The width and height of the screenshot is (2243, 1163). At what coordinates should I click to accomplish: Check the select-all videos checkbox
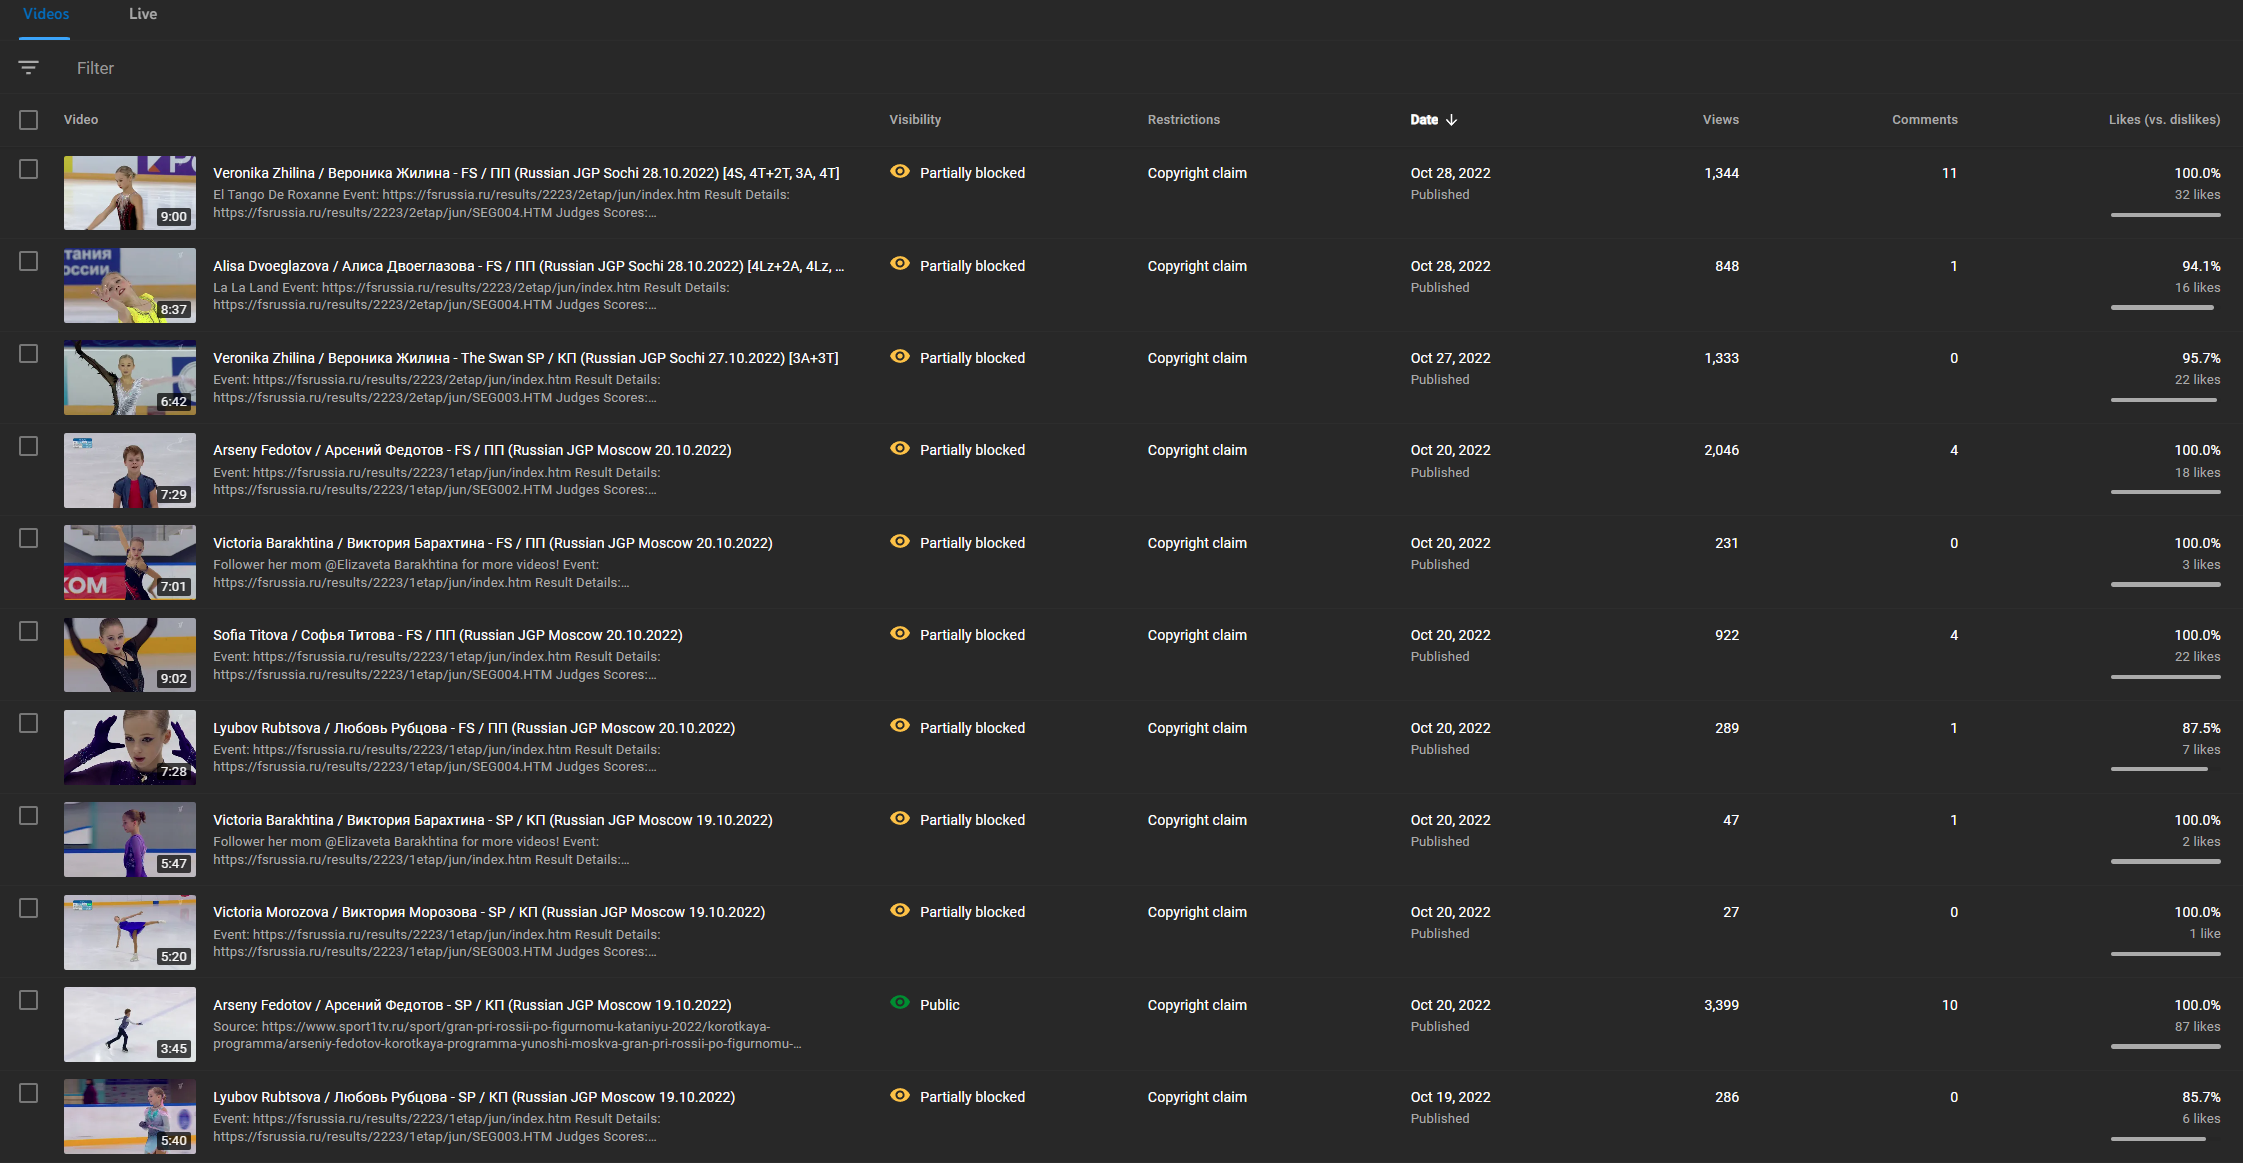29,120
